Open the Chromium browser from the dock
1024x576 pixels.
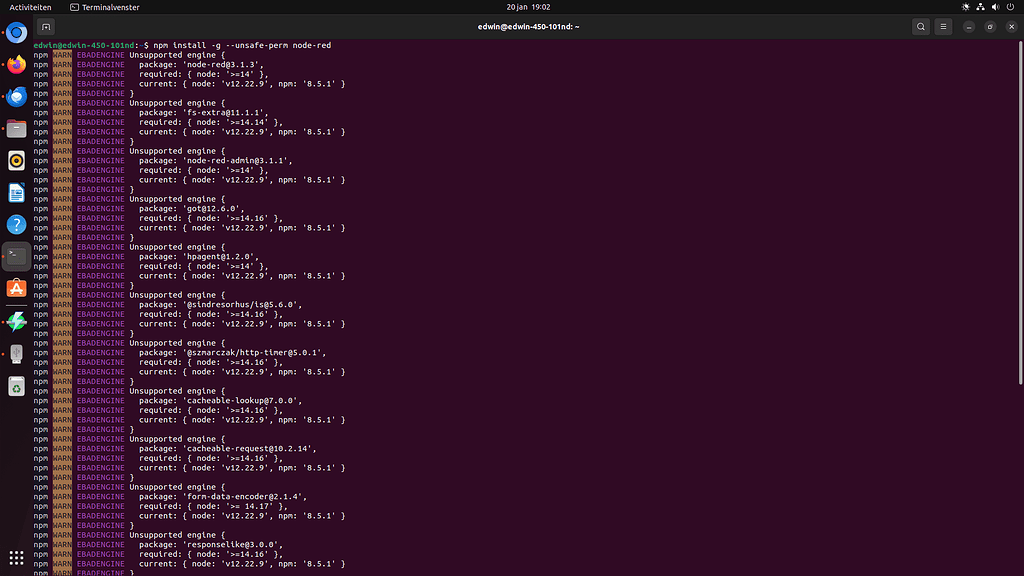(16, 33)
